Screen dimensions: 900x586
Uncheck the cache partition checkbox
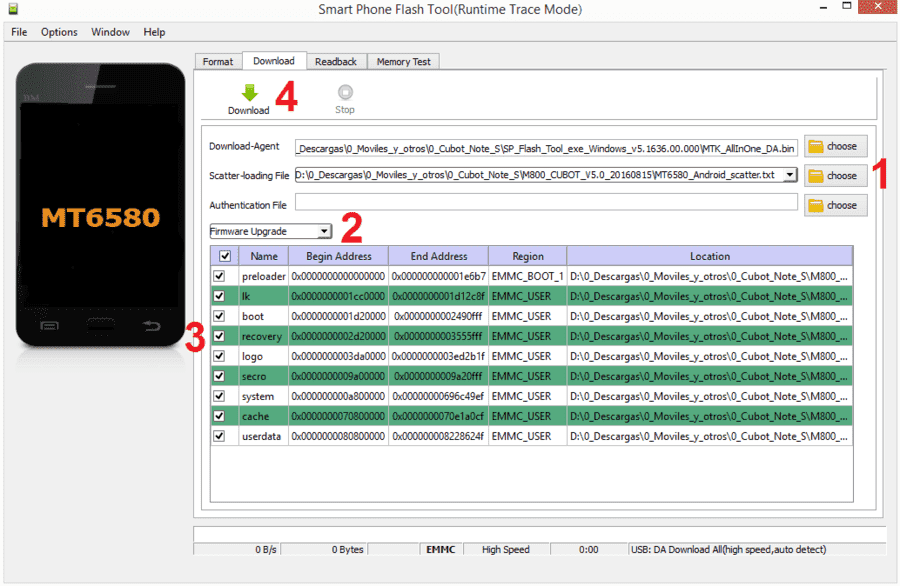point(219,416)
